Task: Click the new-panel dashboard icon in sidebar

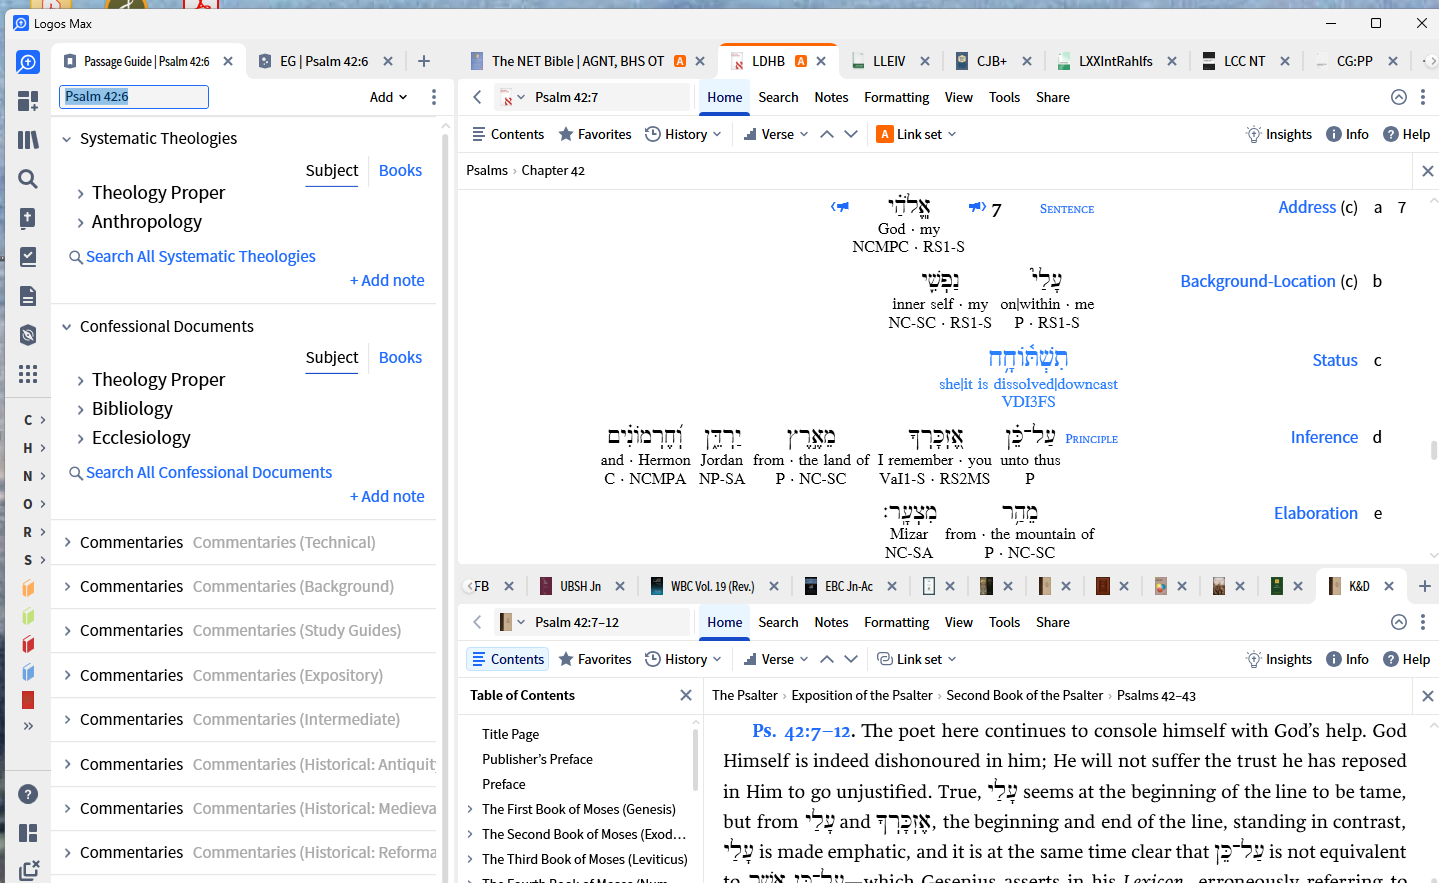Action: click(x=28, y=101)
